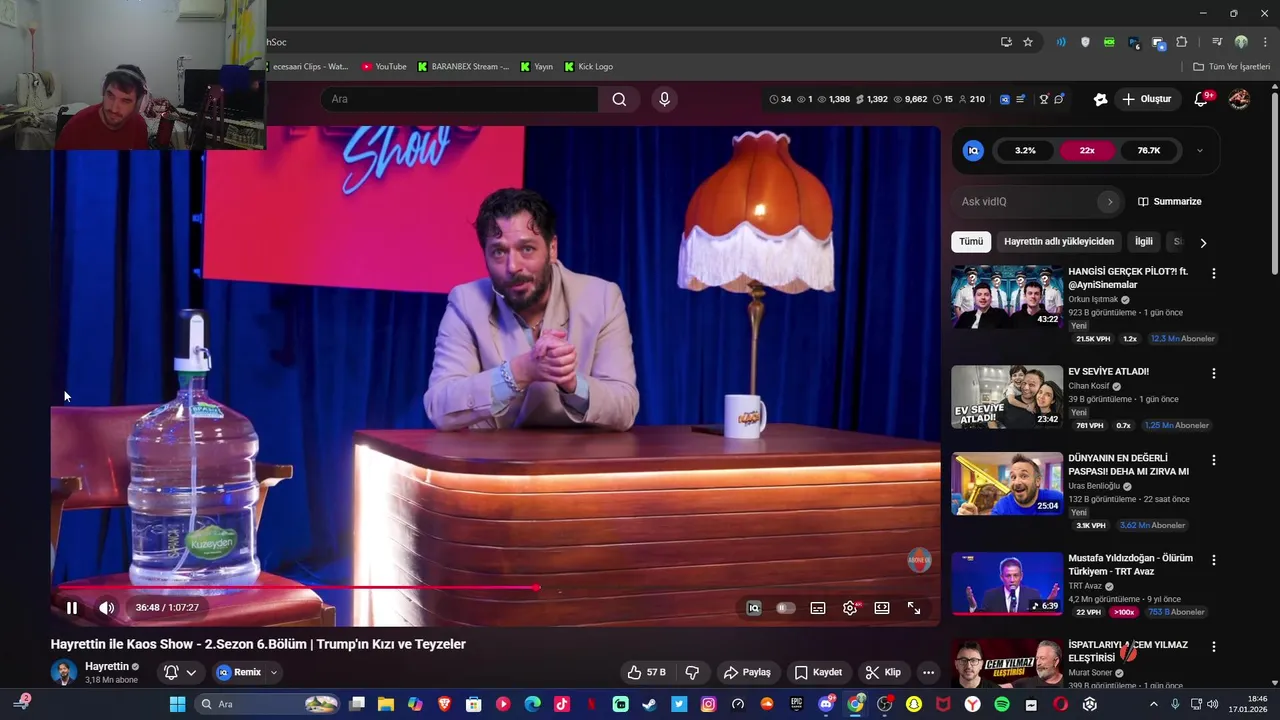Viewport: 1280px width, 720px height.
Task: Open the Remix button
Action: point(239,672)
